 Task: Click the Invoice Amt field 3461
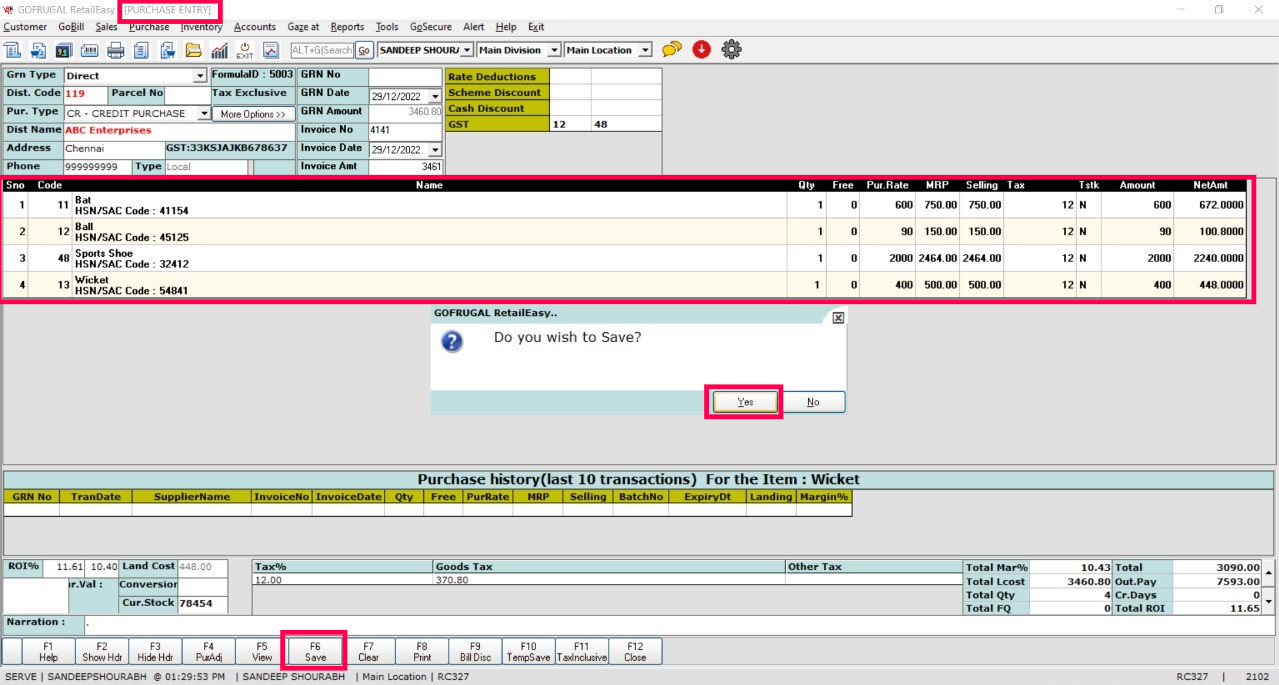(x=405, y=168)
